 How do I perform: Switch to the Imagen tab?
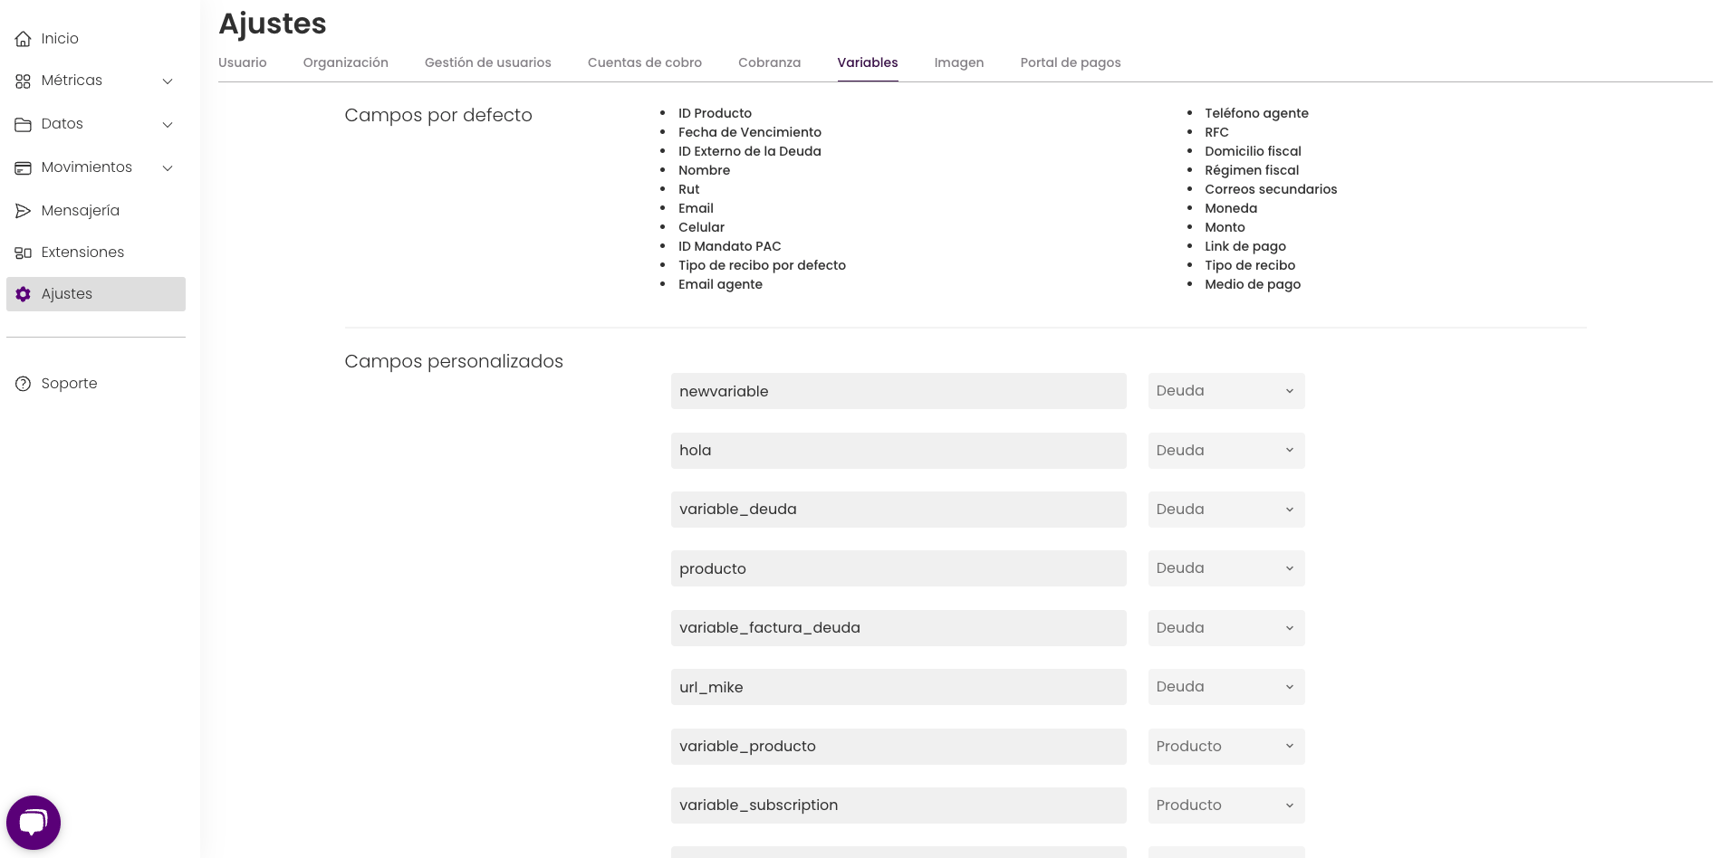(959, 63)
